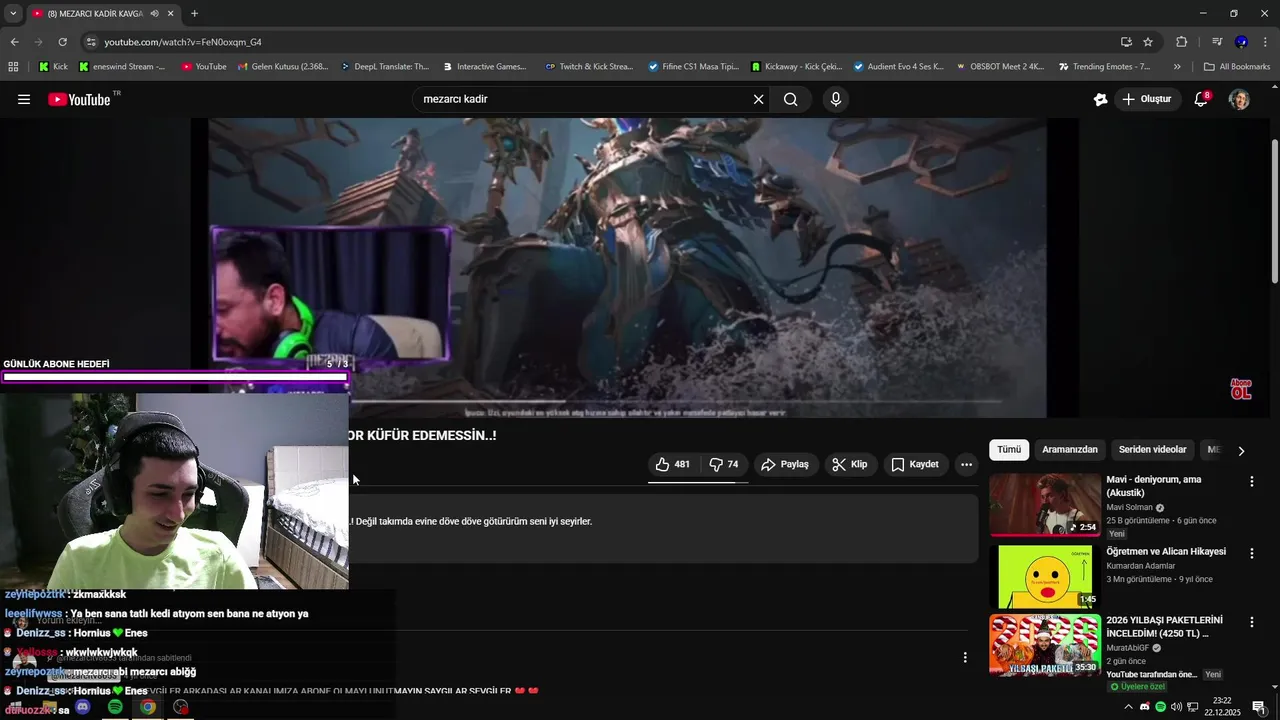This screenshot has height=720, width=1280.
Task: Open the DeepL Translate bookmark
Action: 385,67
